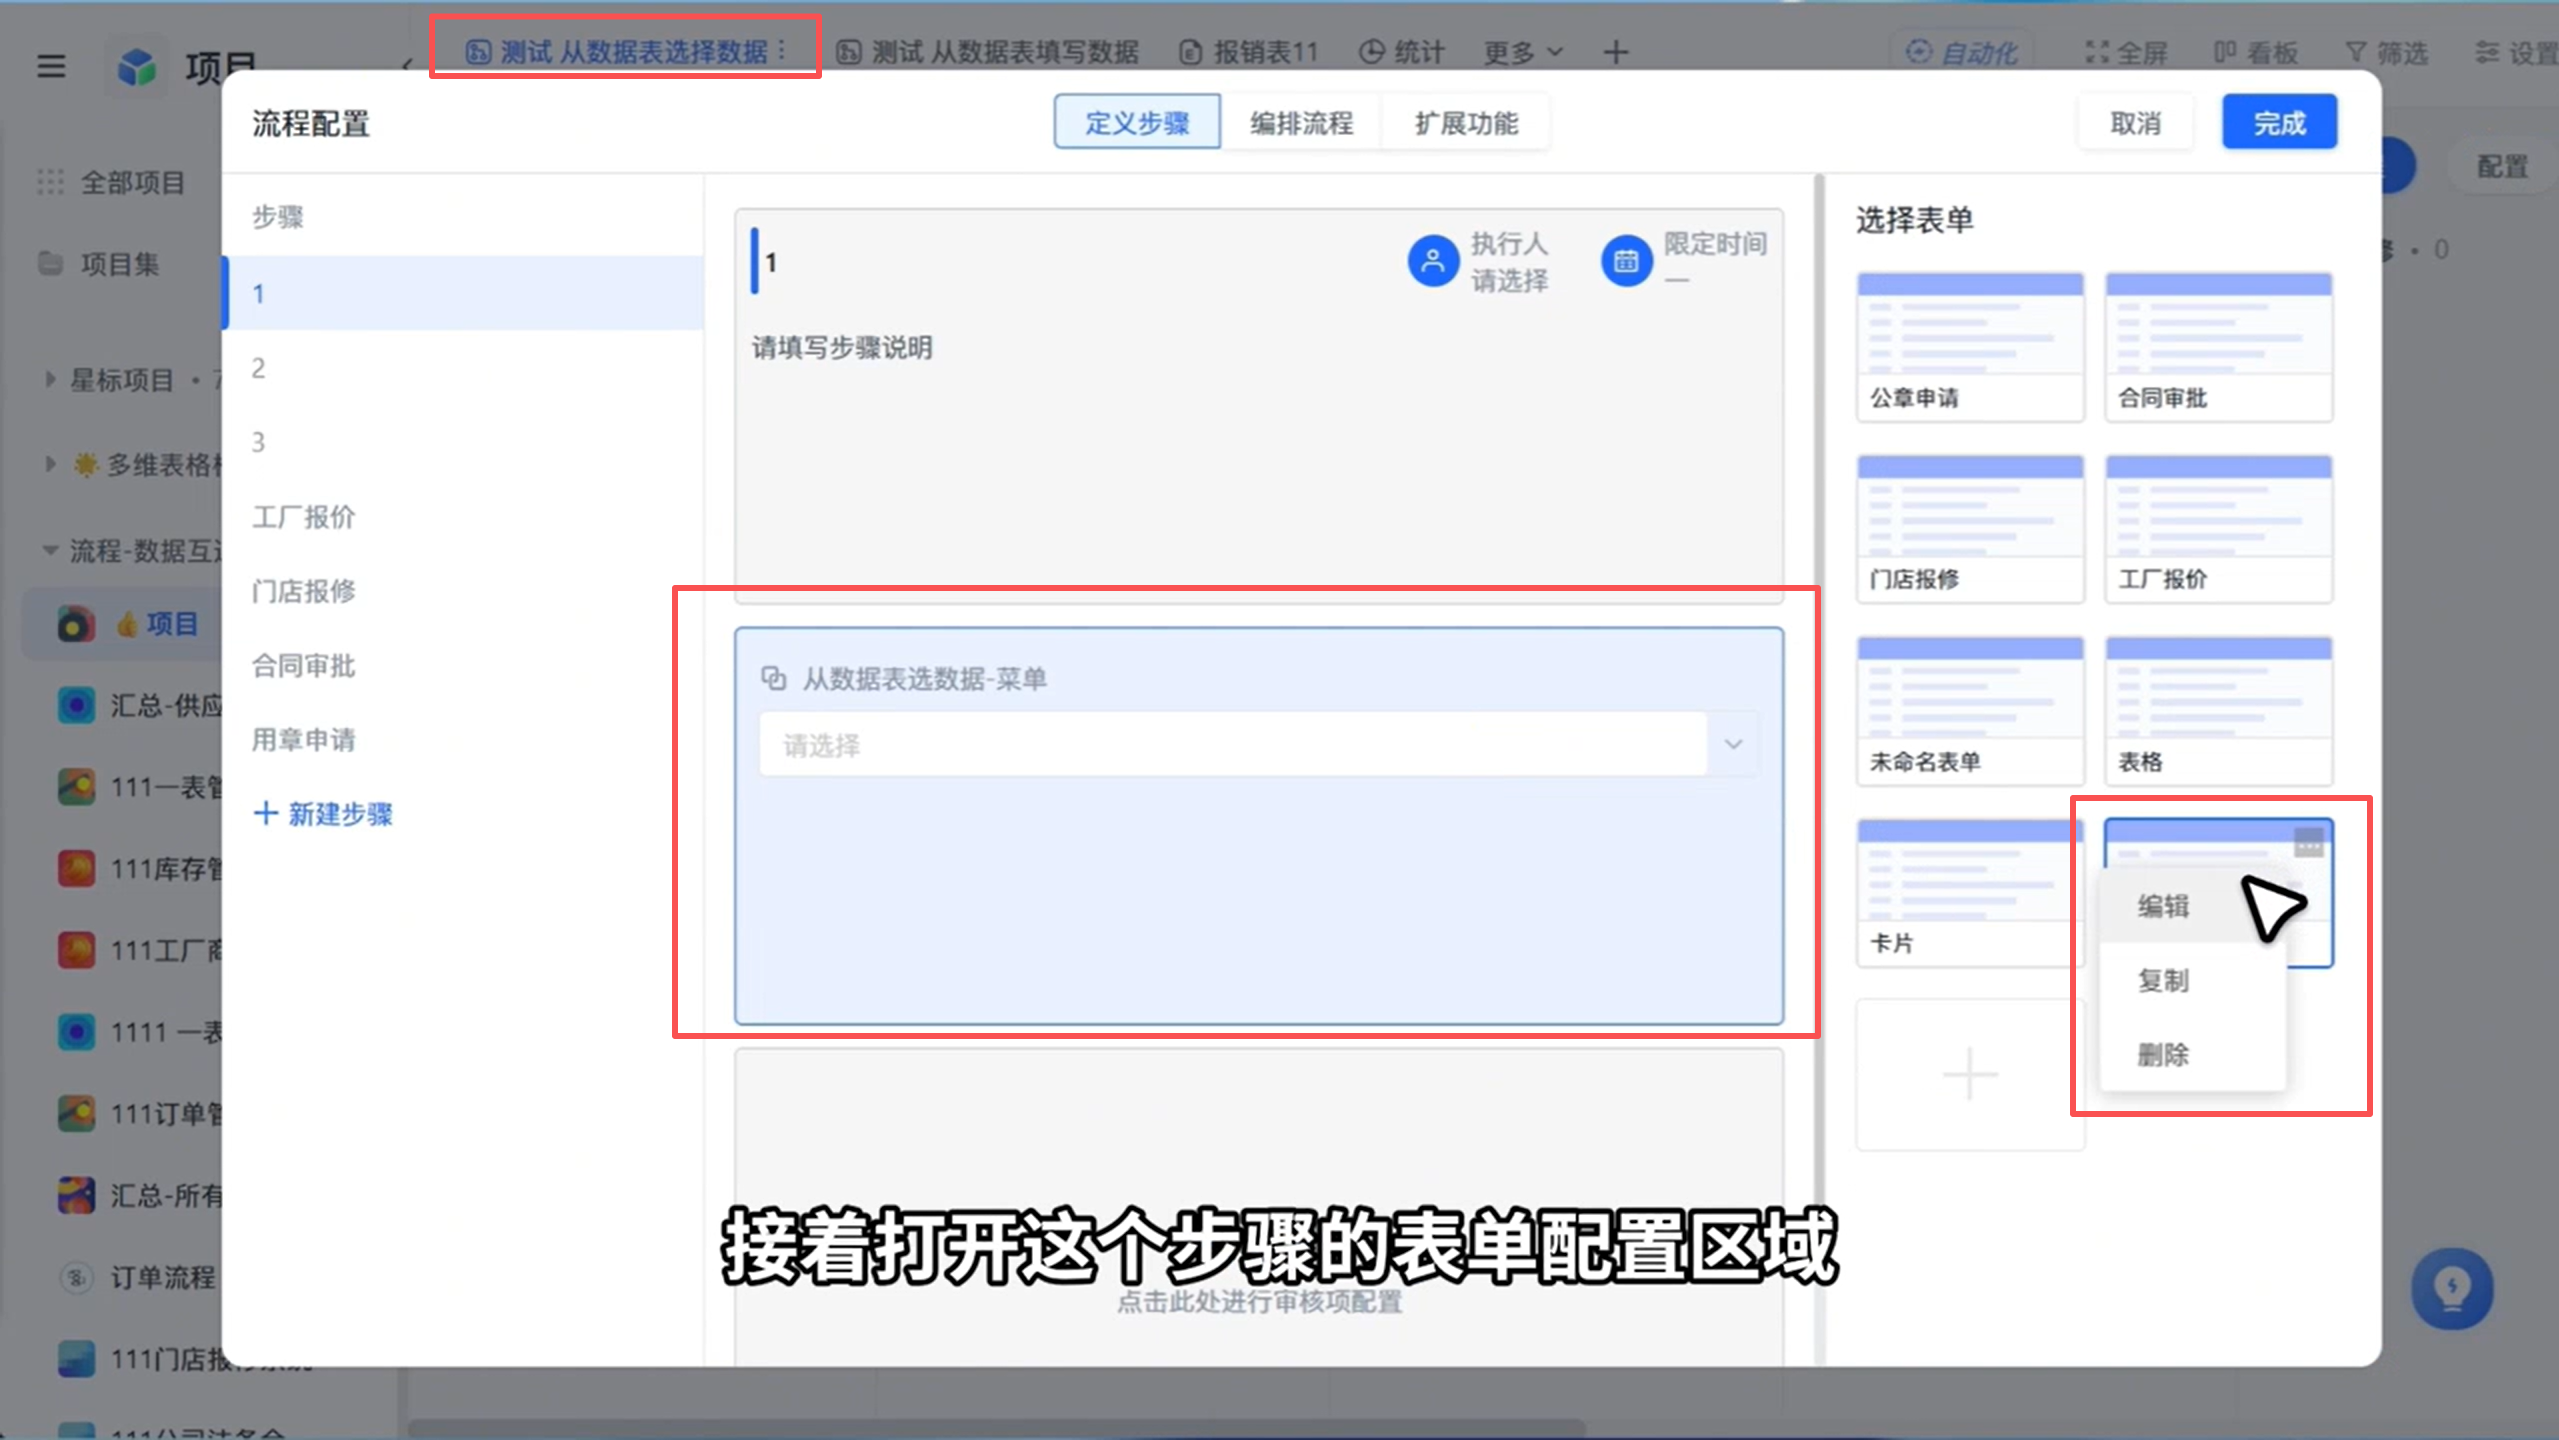
Task: Select the 公章申请 form thumbnail
Action: point(1970,346)
